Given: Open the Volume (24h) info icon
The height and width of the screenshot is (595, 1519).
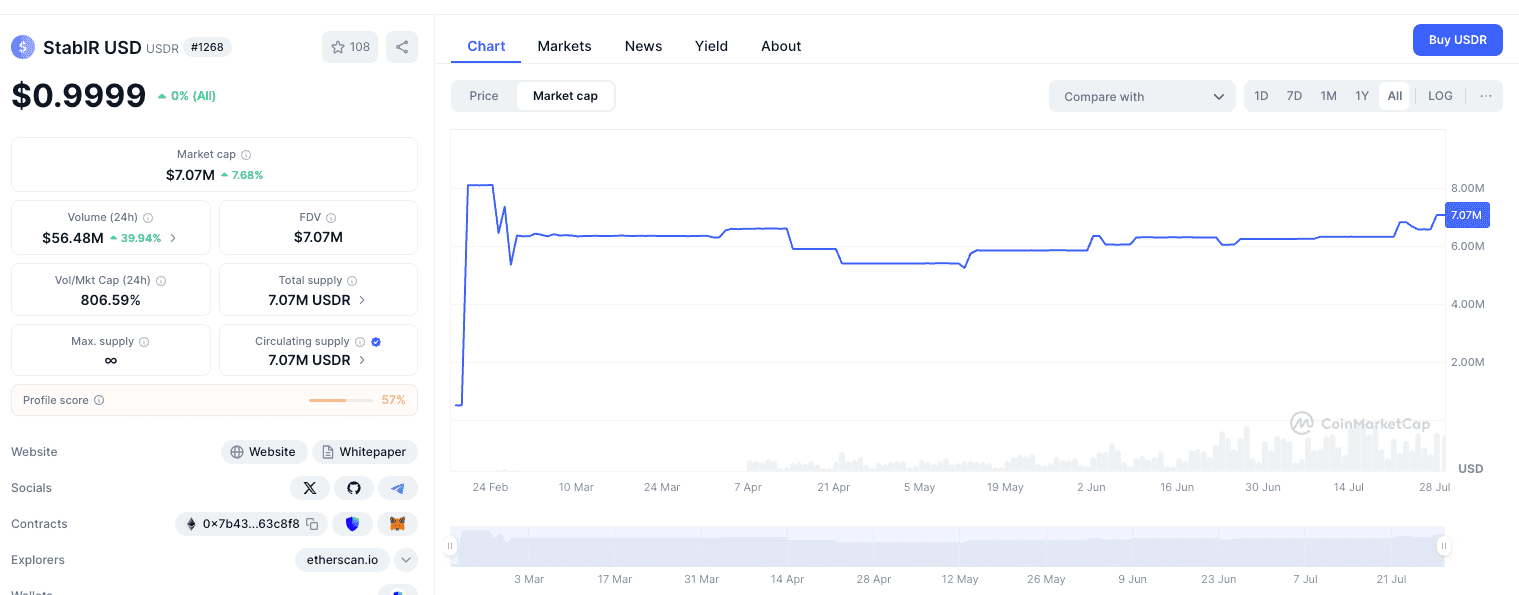Looking at the screenshot, I should coord(148,218).
